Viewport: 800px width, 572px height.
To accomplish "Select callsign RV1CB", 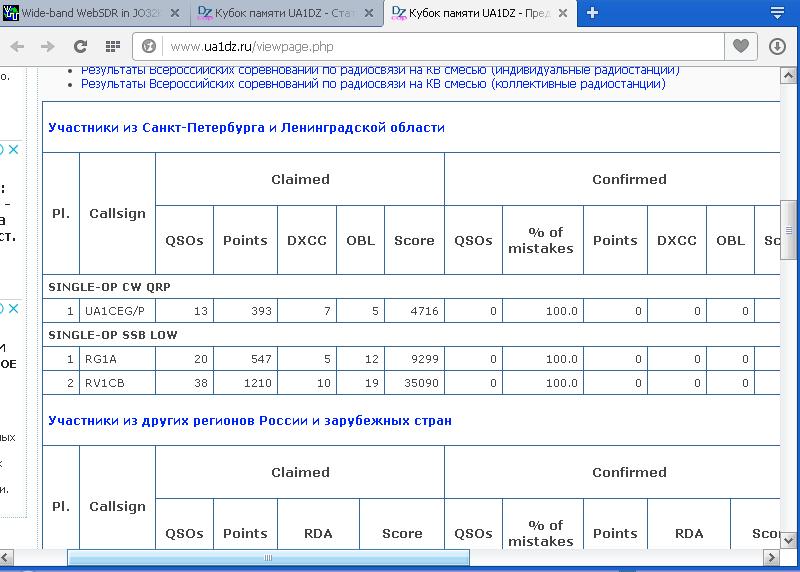I will coord(105,383).
